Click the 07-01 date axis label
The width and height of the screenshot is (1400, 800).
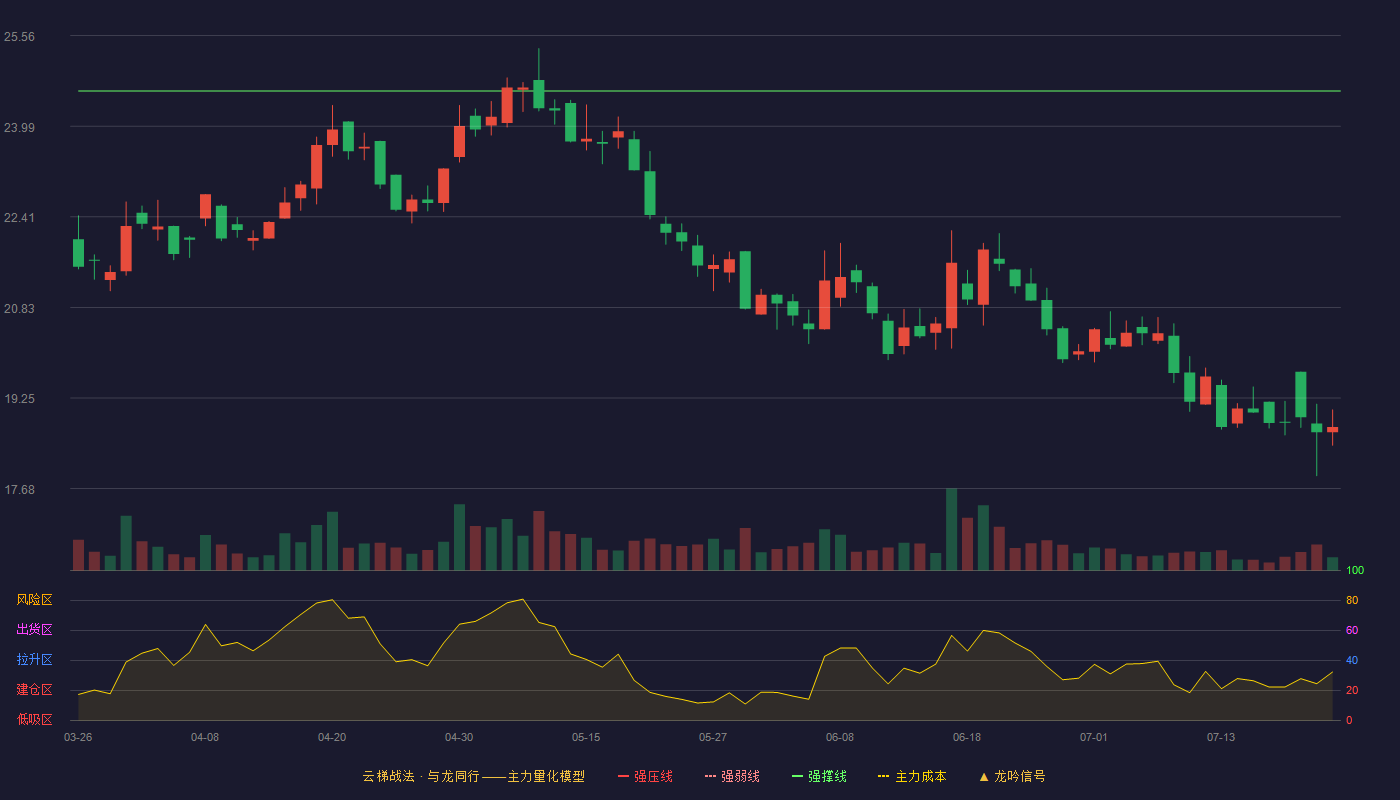coord(1094,737)
